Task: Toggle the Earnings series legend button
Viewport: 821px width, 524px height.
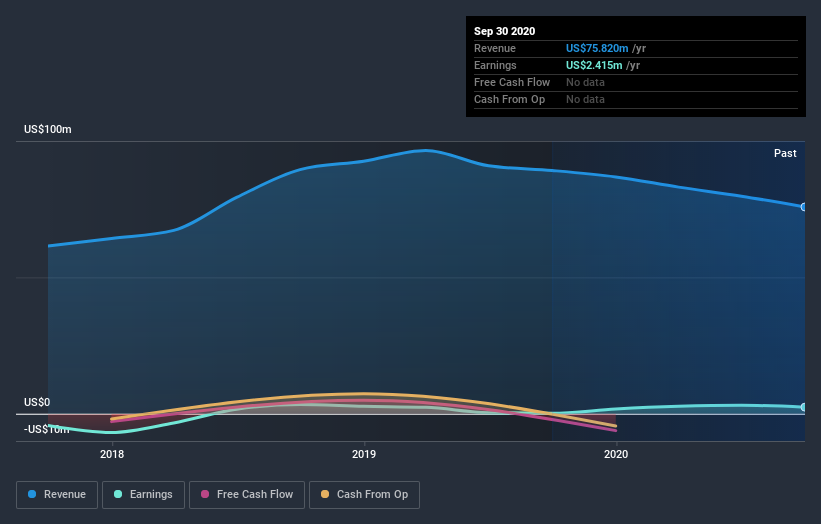Action: (143, 495)
